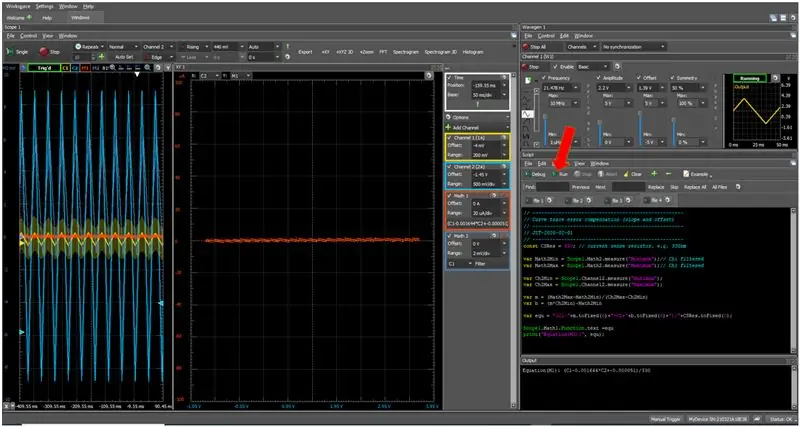Click the Amplitude slider

click(x=599, y=133)
